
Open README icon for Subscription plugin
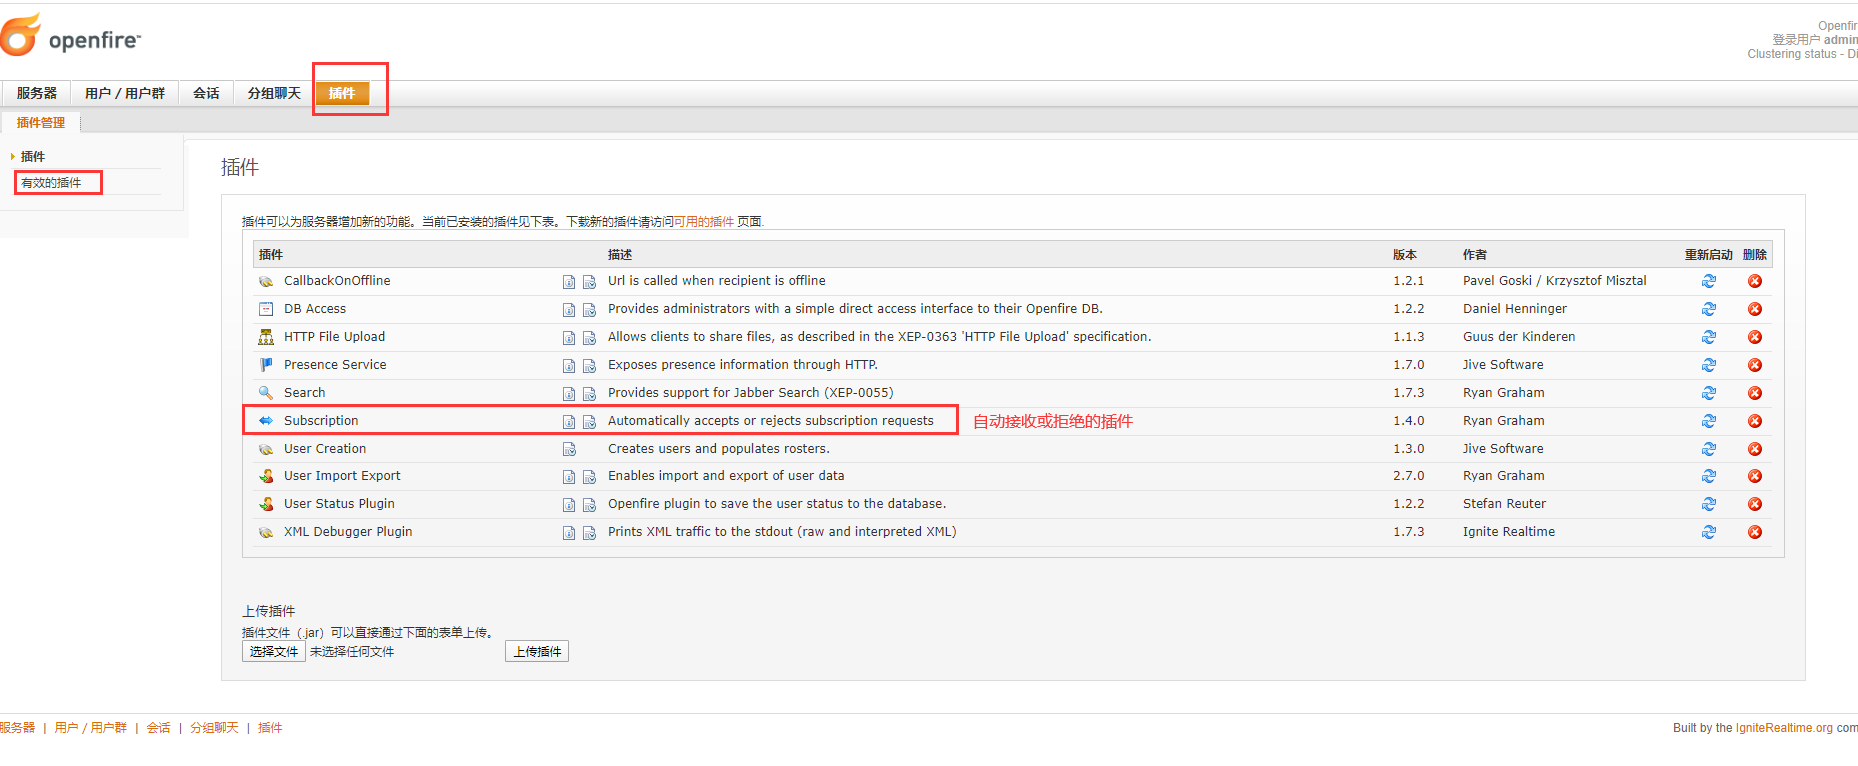click(569, 422)
